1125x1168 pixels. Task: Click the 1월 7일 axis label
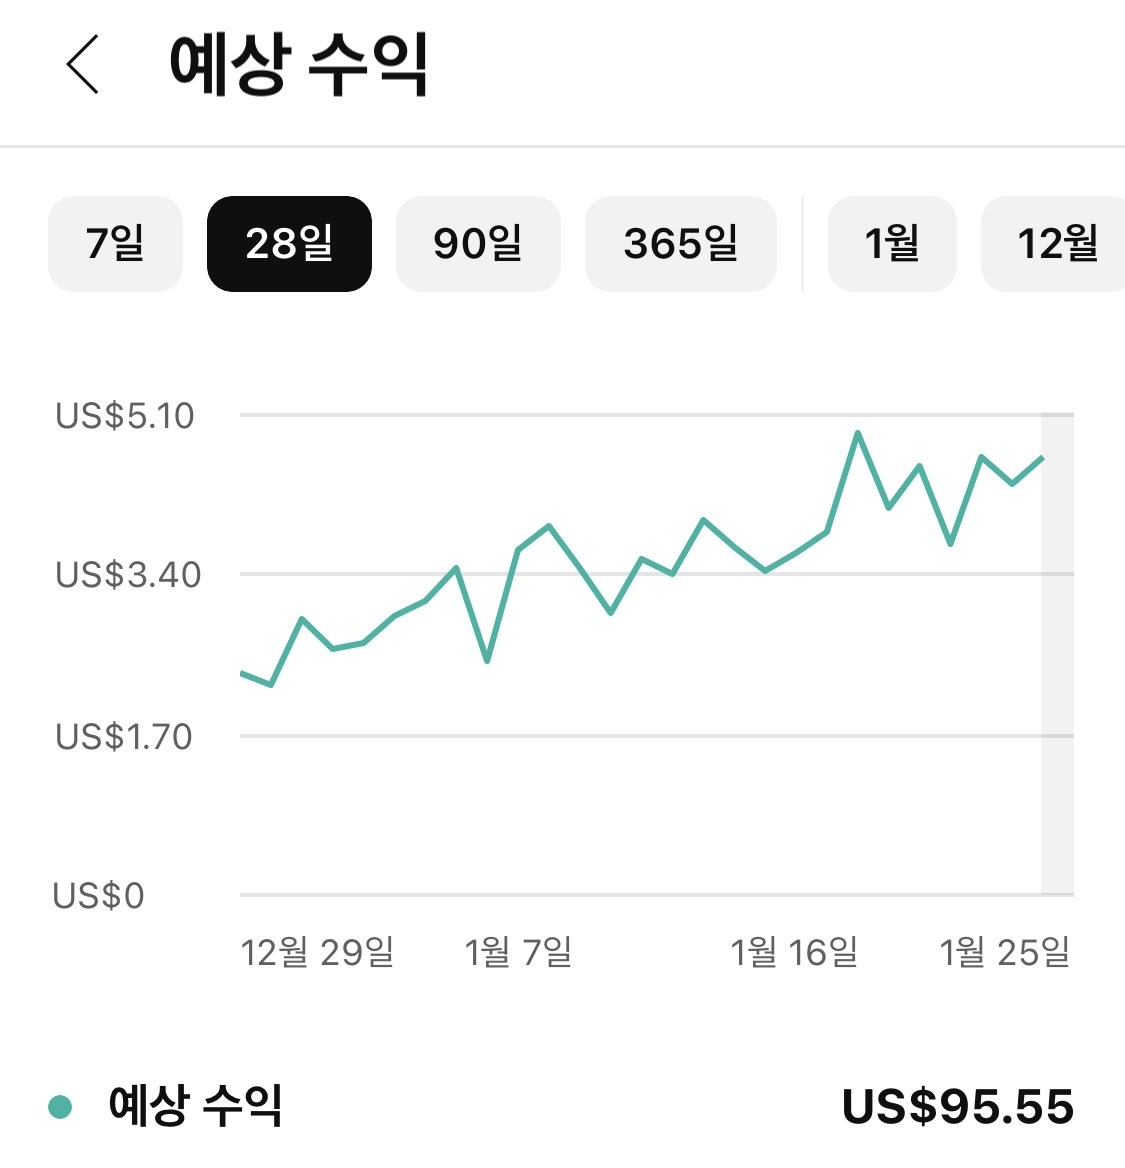point(518,952)
